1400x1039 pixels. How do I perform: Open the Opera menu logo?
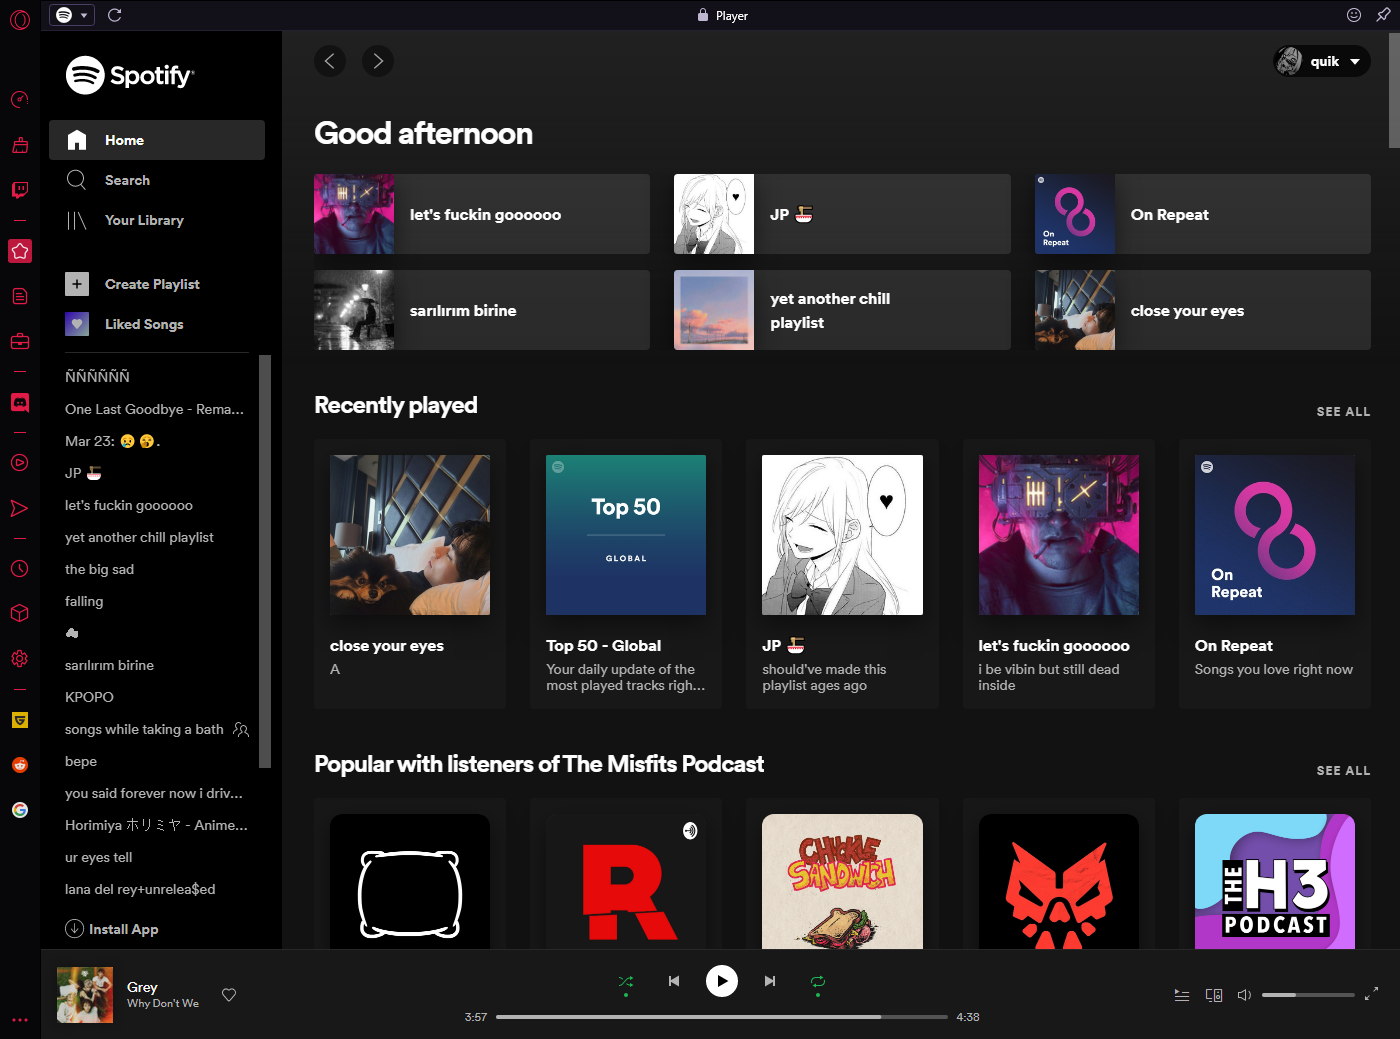pyautogui.click(x=20, y=20)
